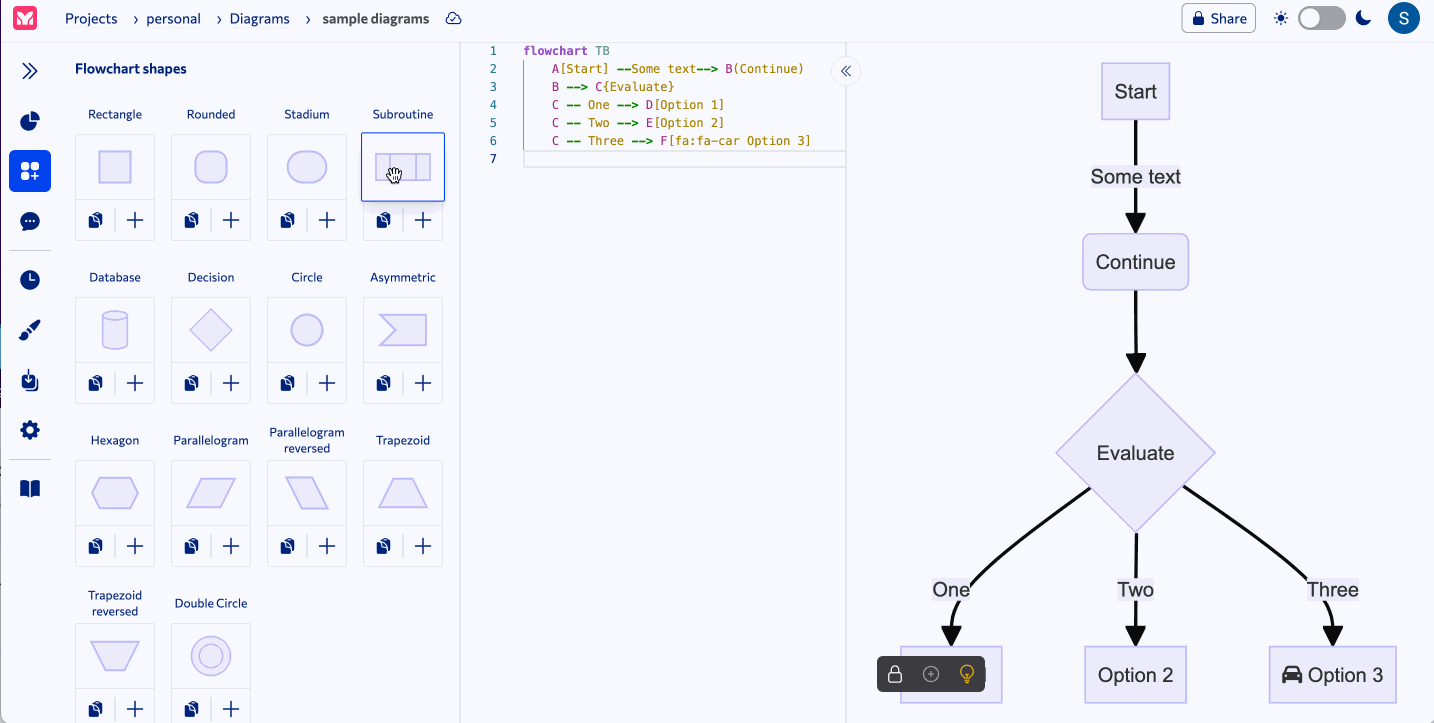Open the pie chart diagrams sidebar icon
The height and width of the screenshot is (723, 1434).
(x=30, y=122)
